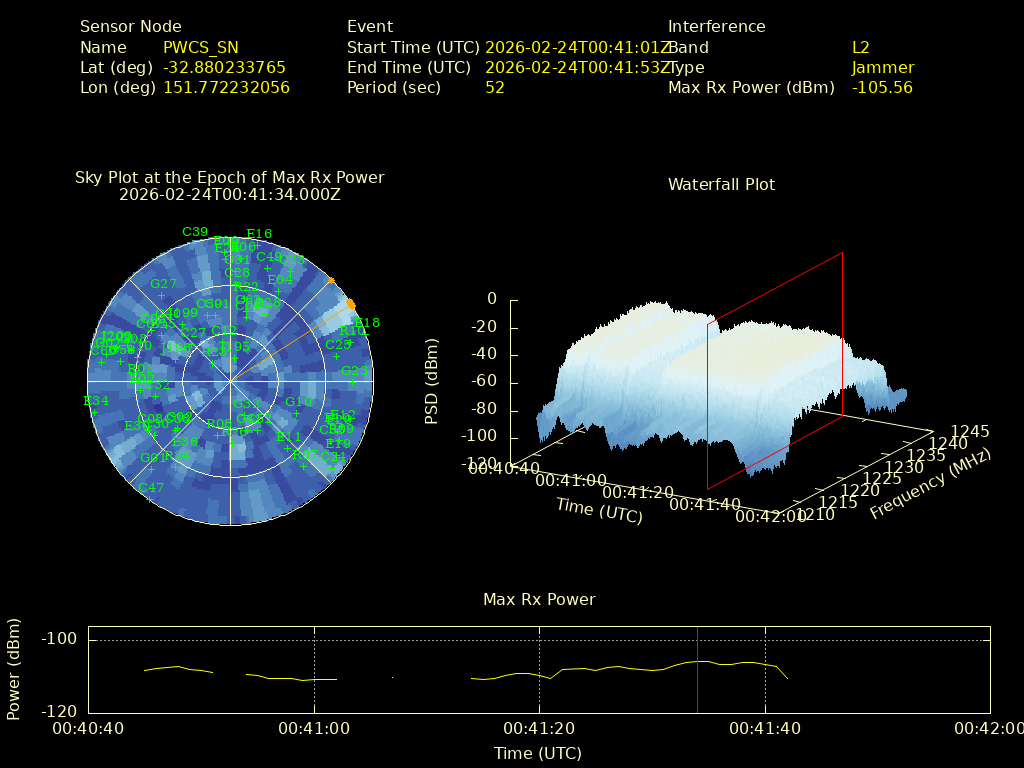Select the E11 satellite marker
Screen dimensions: 1024x768
click(289, 439)
